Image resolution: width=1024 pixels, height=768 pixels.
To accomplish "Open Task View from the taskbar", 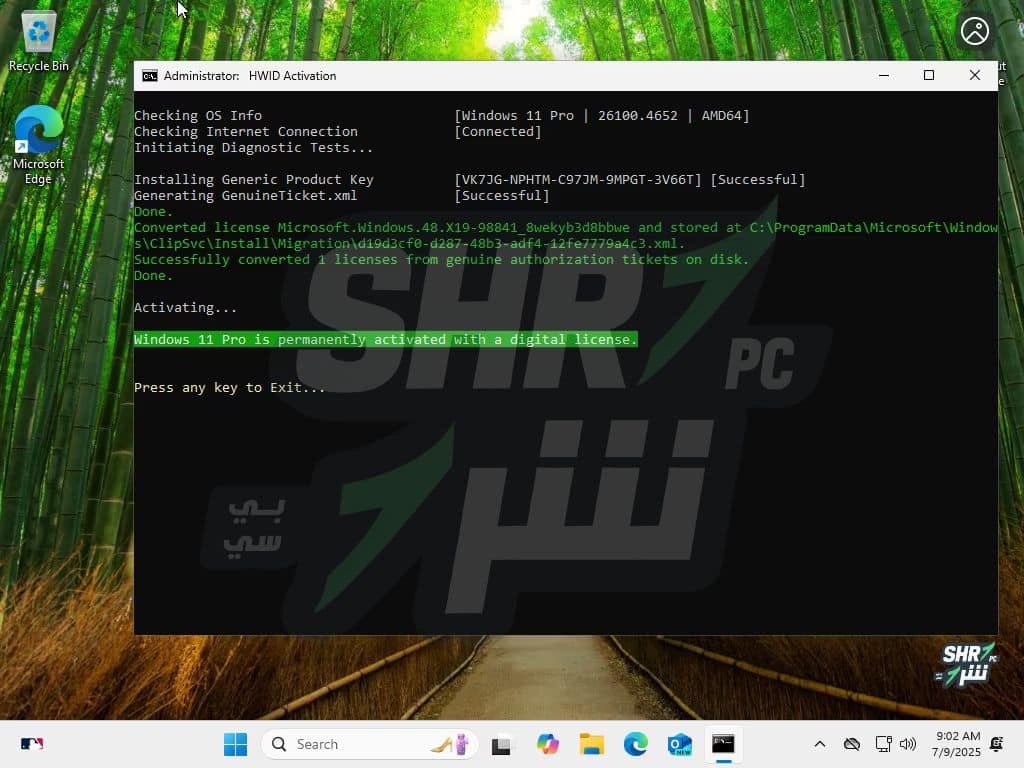I will click(501, 744).
